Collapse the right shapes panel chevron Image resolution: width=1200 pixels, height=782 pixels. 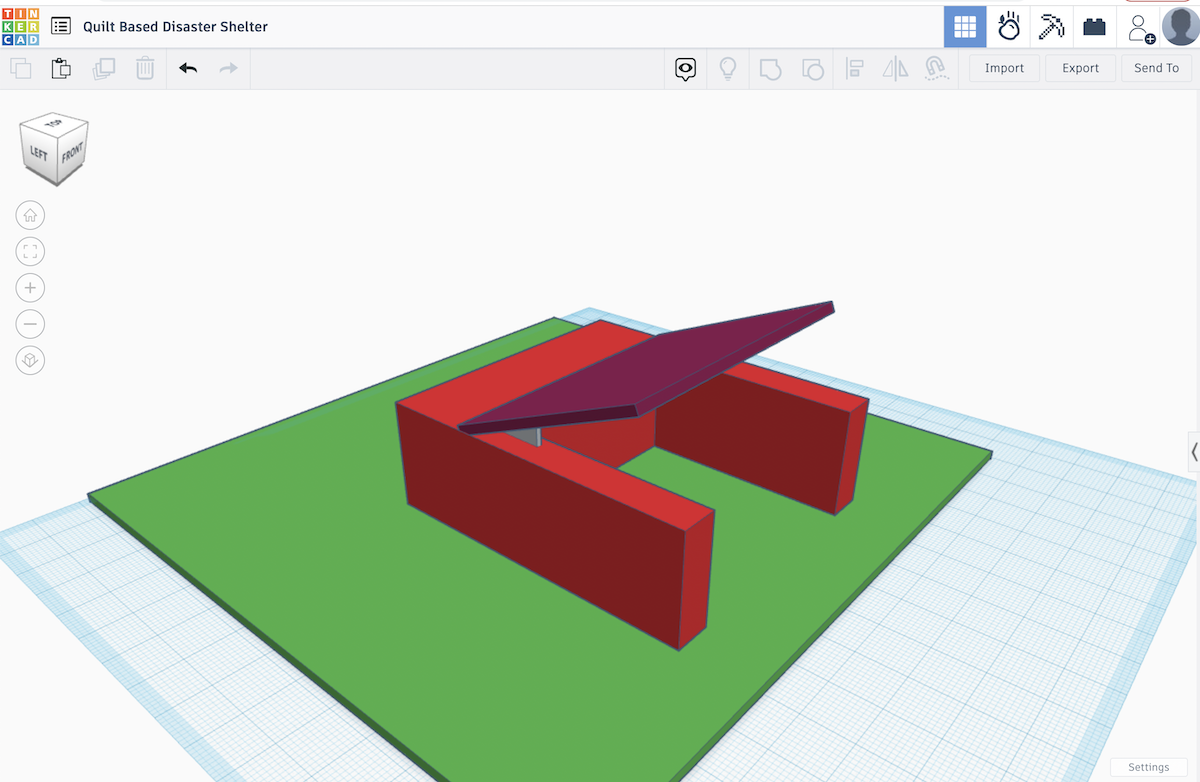(x=1193, y=452)
